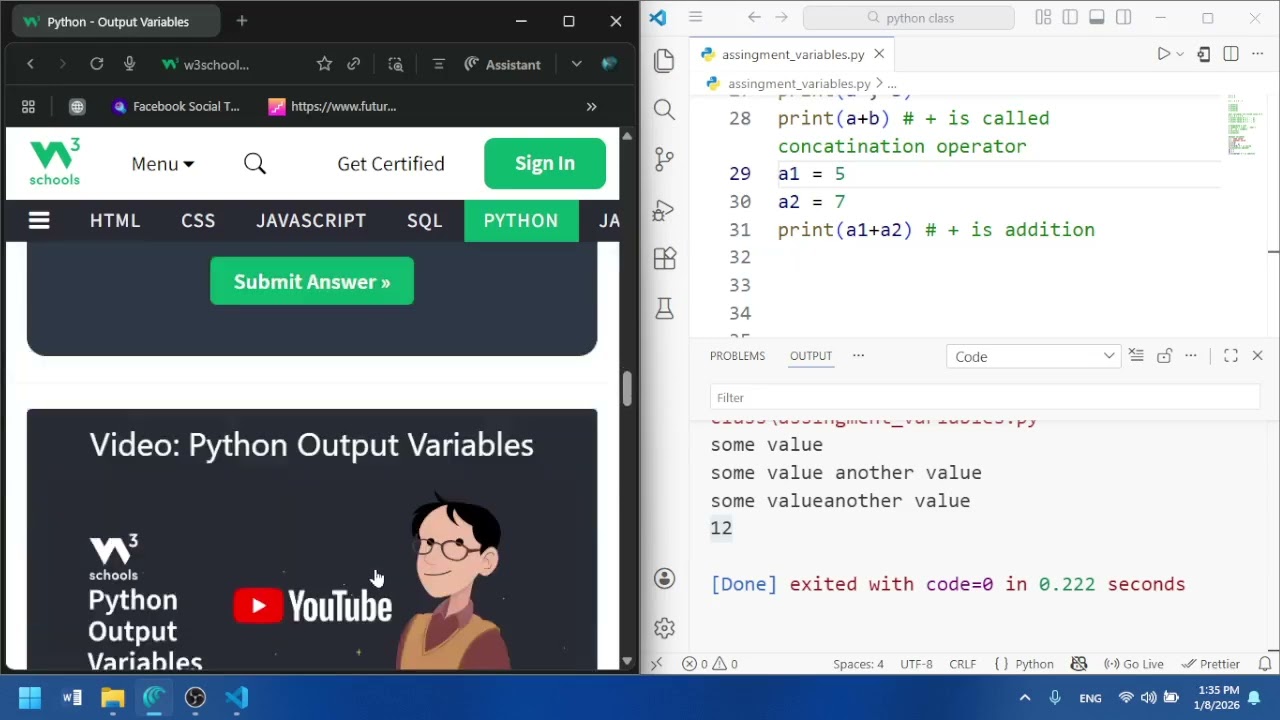Image resolution: width=1280 pixels, height=720 pixels.
Task: Bookmark page with star icon
Action: [x=324, y=64]
